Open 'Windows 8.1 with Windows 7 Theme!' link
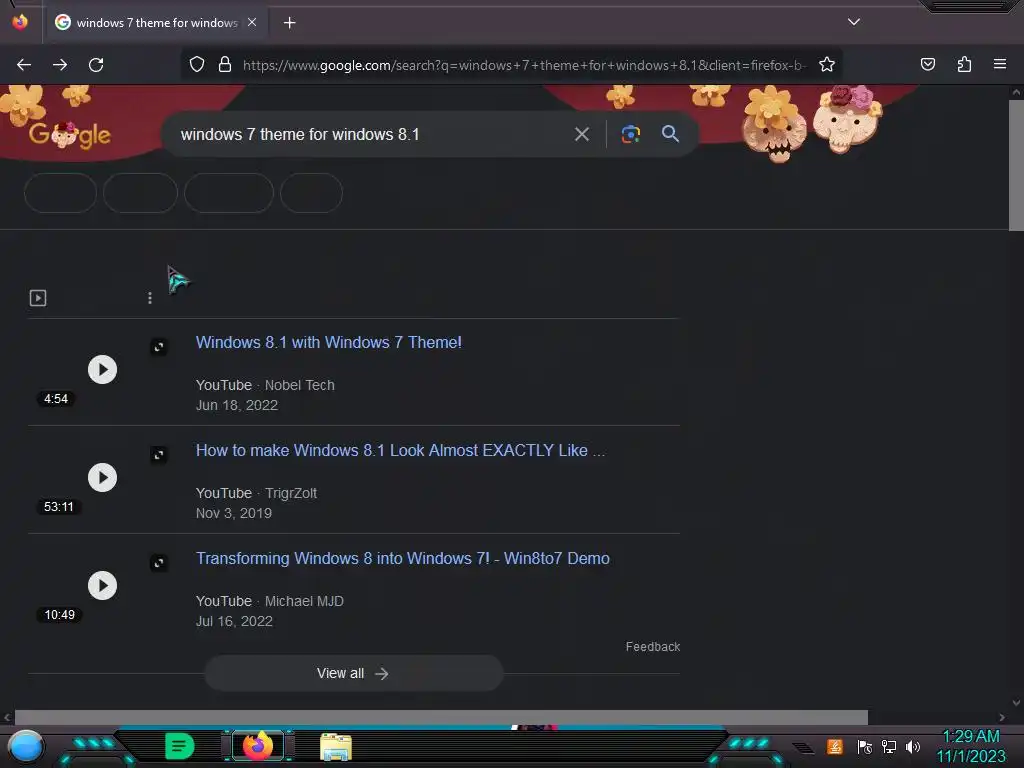1024x768 pixels. click(328, 342)
